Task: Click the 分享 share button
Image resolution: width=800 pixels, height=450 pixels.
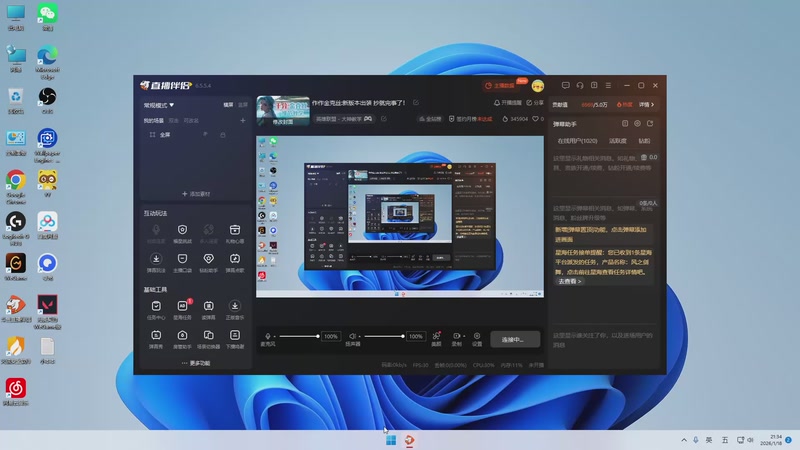Action: pyautogui.click(x=535, y=103)
